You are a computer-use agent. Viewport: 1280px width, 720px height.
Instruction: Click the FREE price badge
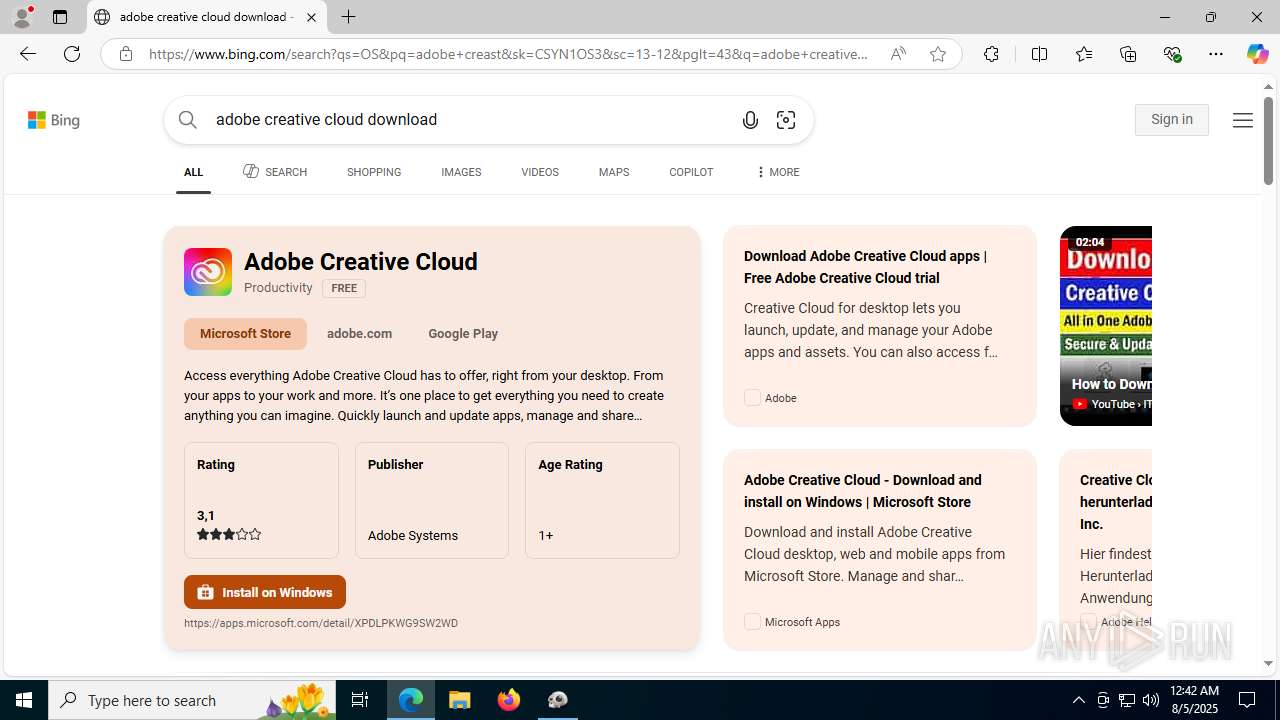(344, 288)
